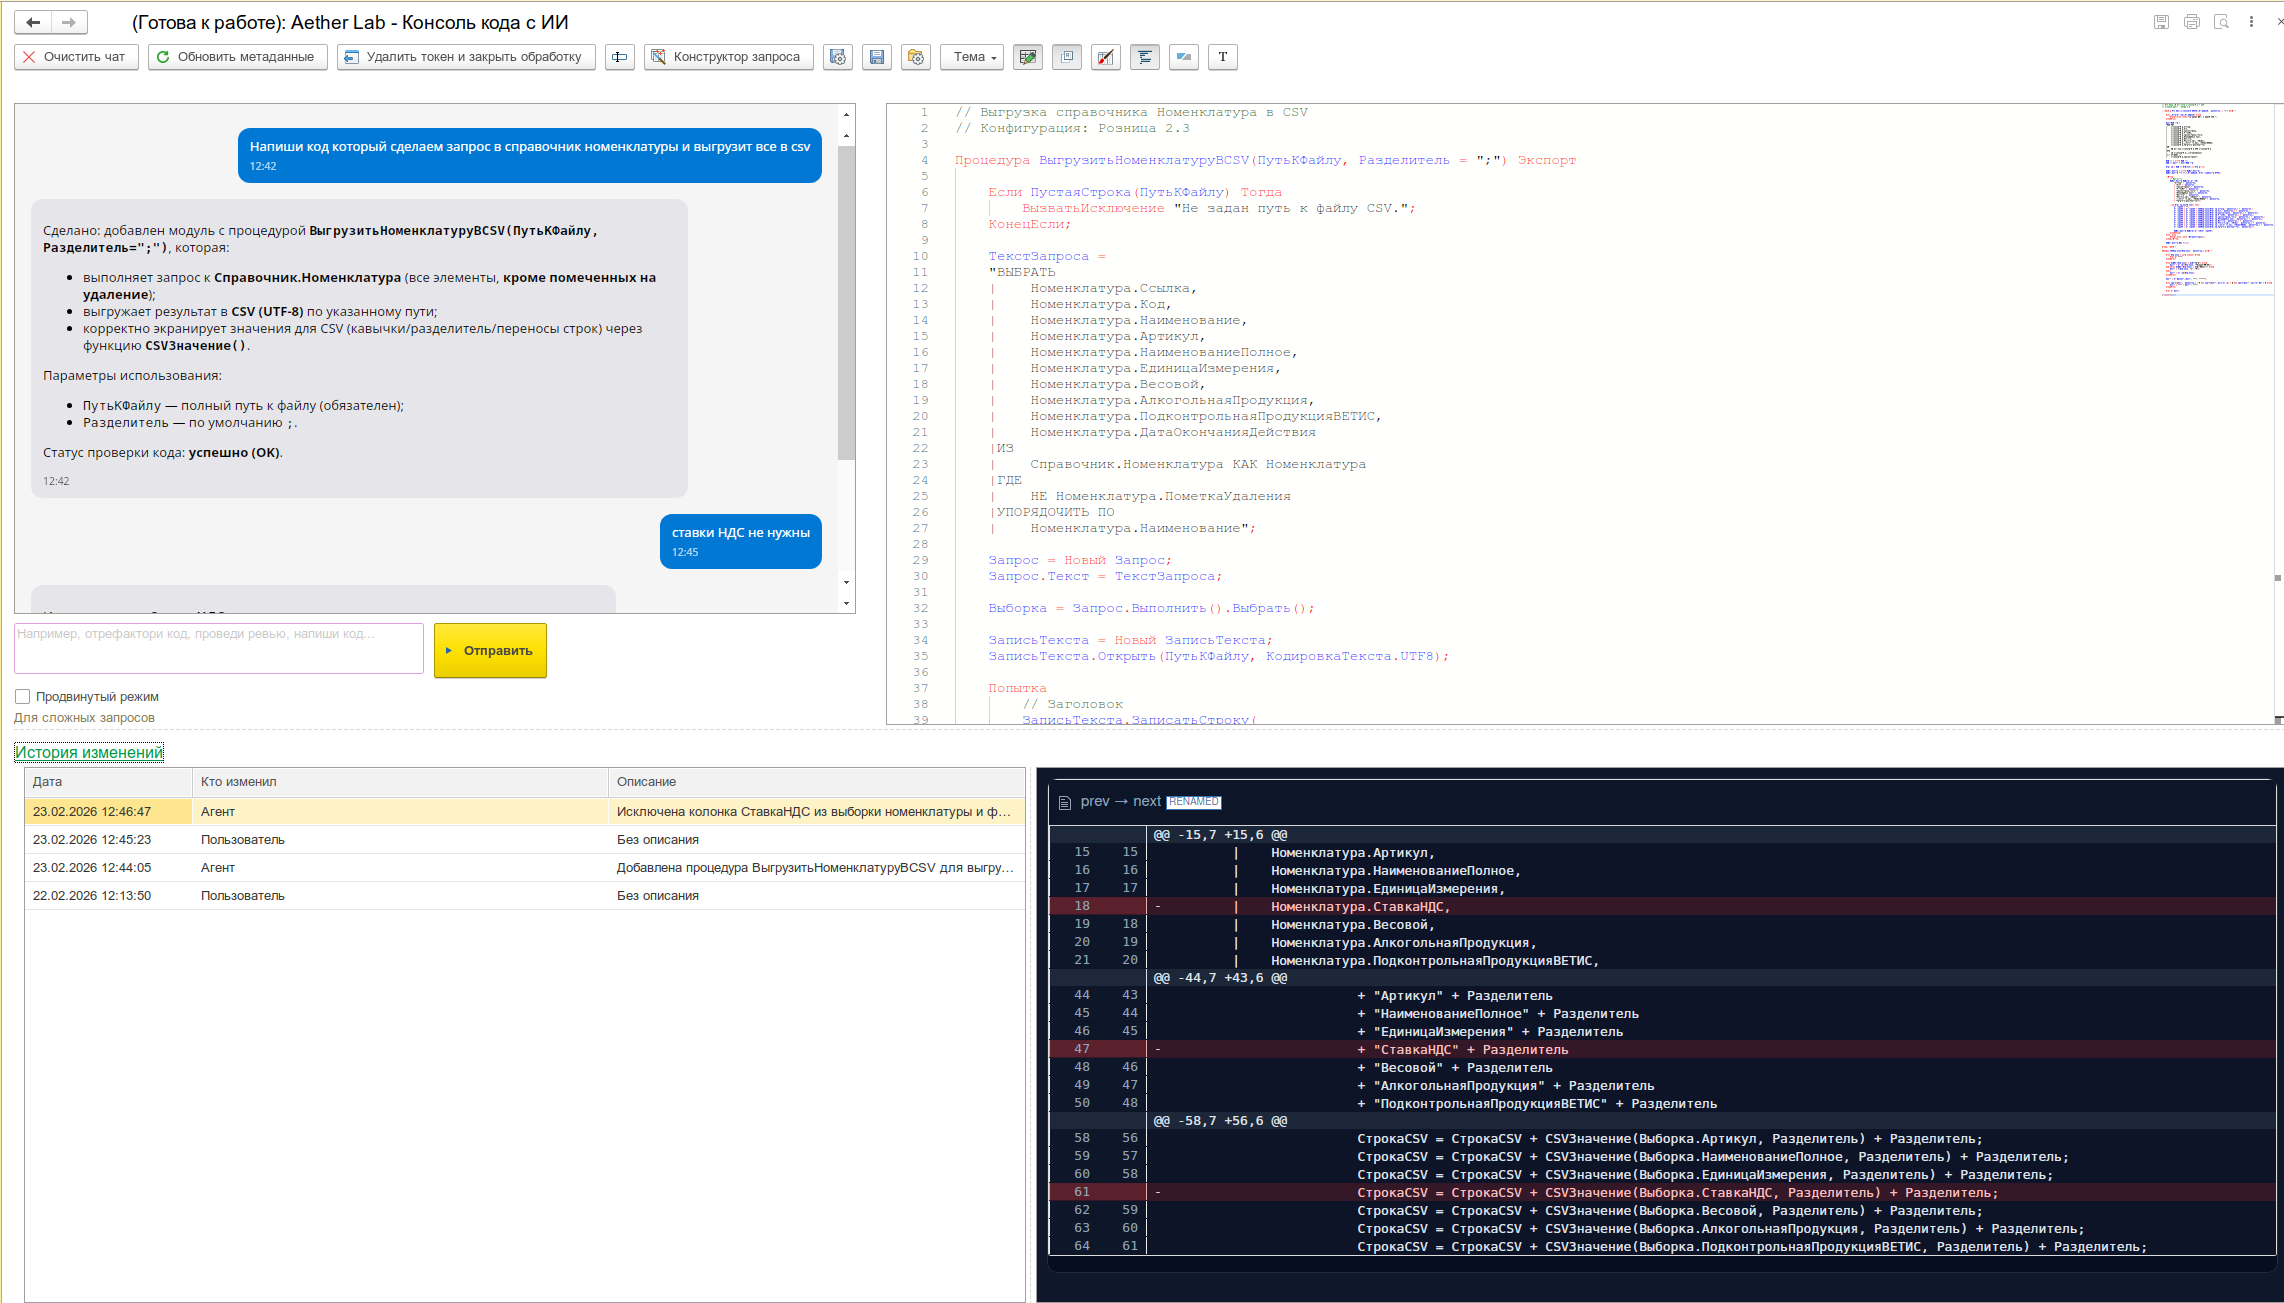This screenshot has height=1303, width=2284.
Task: Click the save-with-gear settings icon
Action: point(837,57)
